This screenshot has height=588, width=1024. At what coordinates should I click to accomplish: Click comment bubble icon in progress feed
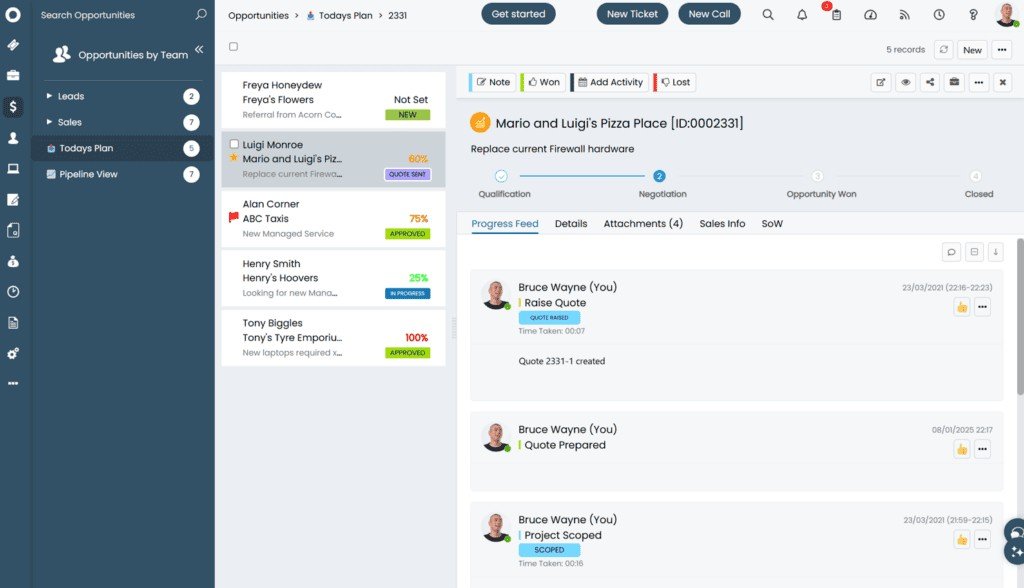point(952,252)
